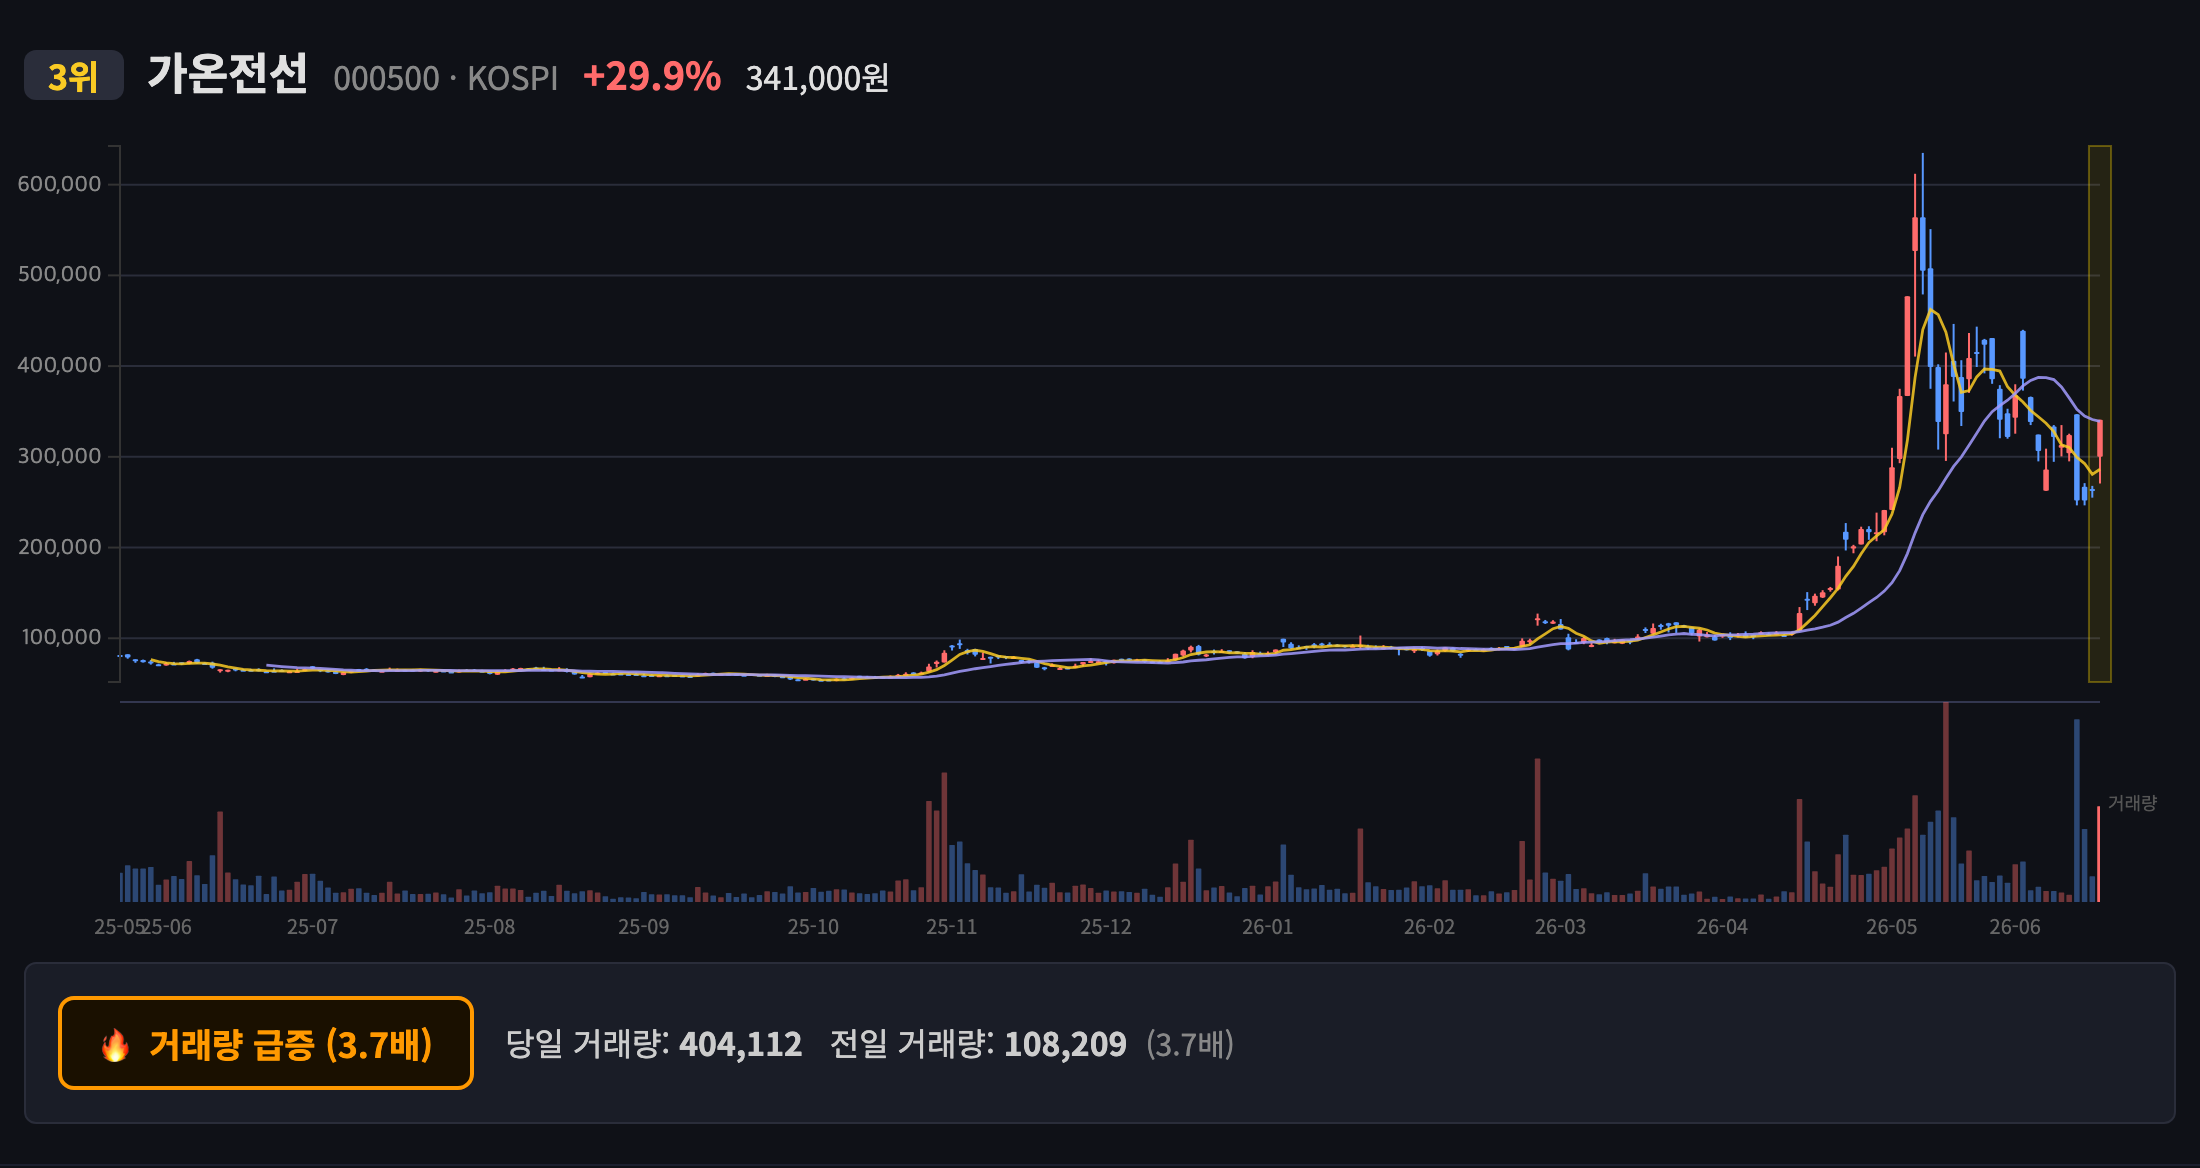The width and height of the screenshot is (2200, 1168).
Task: Select the stock name 가온전선
Action: (x=227, y=74)
